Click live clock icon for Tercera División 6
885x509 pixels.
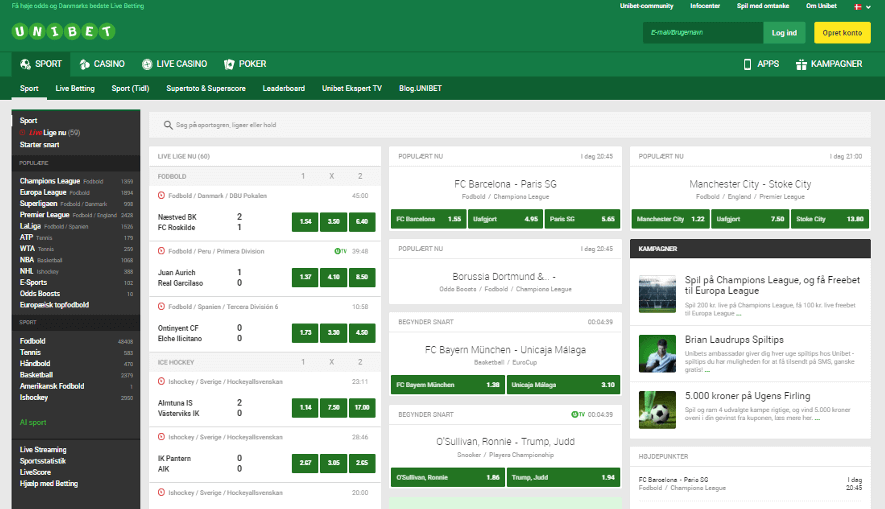point(161,306)
